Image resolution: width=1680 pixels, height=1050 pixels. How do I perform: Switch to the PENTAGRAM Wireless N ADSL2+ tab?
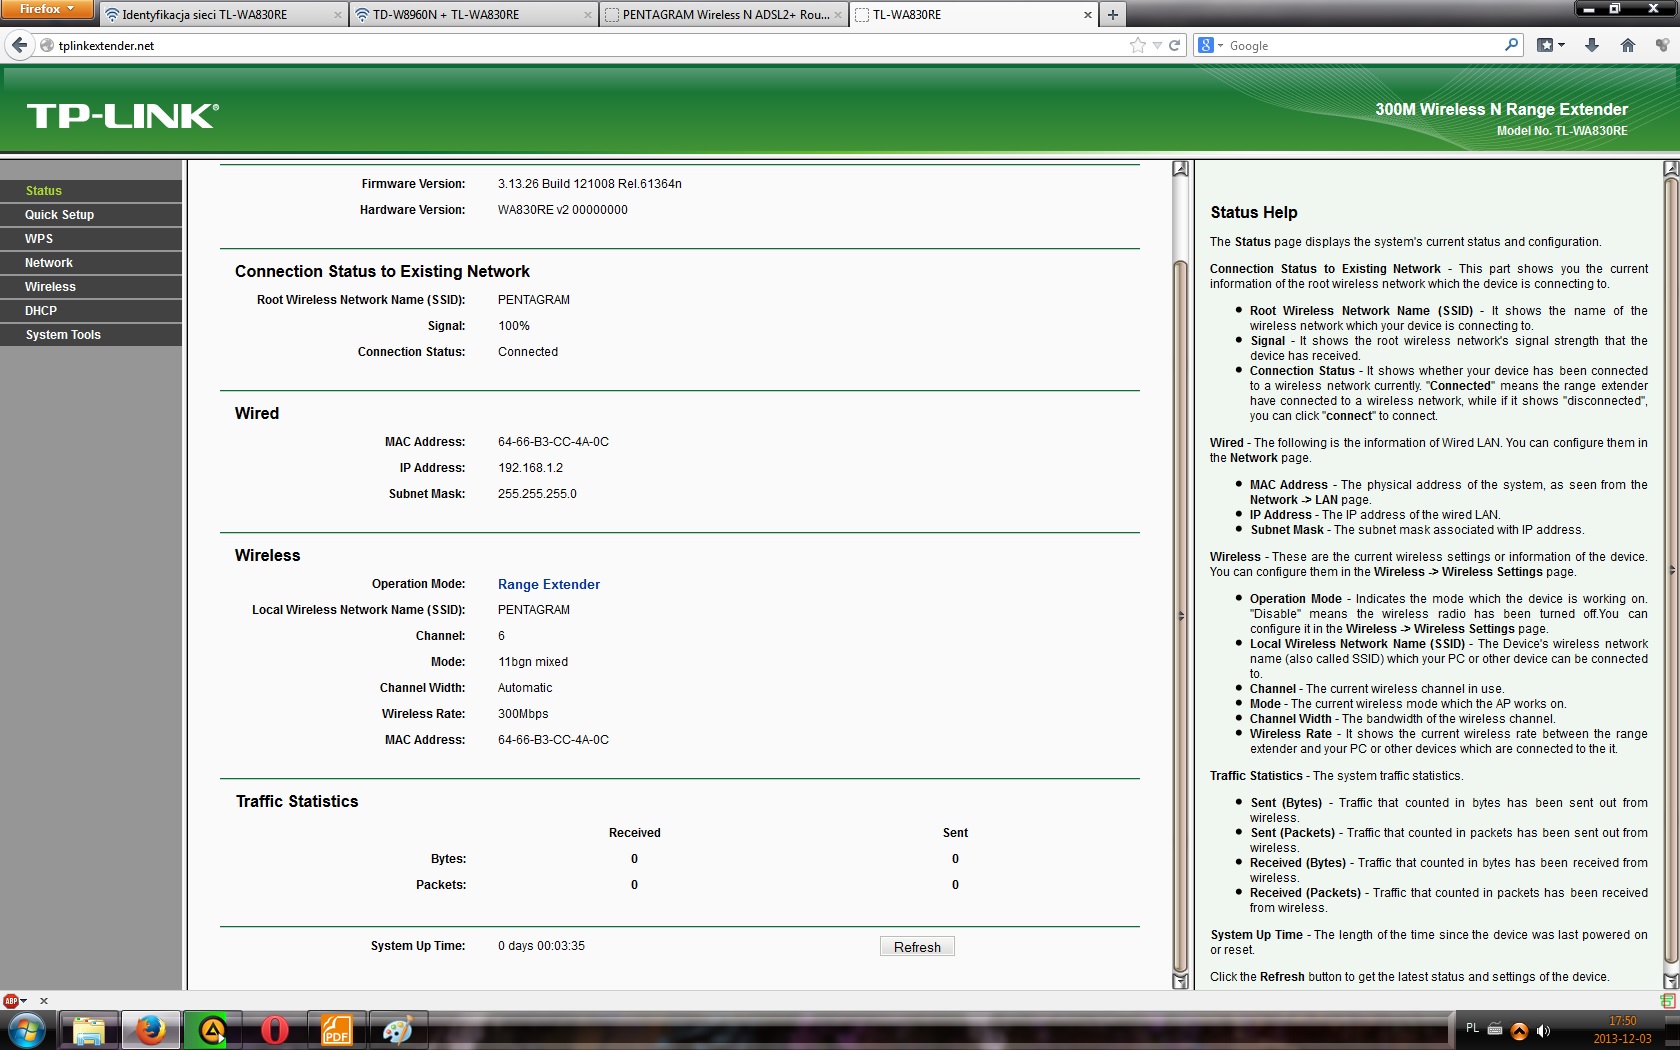(x=724, y=15)
